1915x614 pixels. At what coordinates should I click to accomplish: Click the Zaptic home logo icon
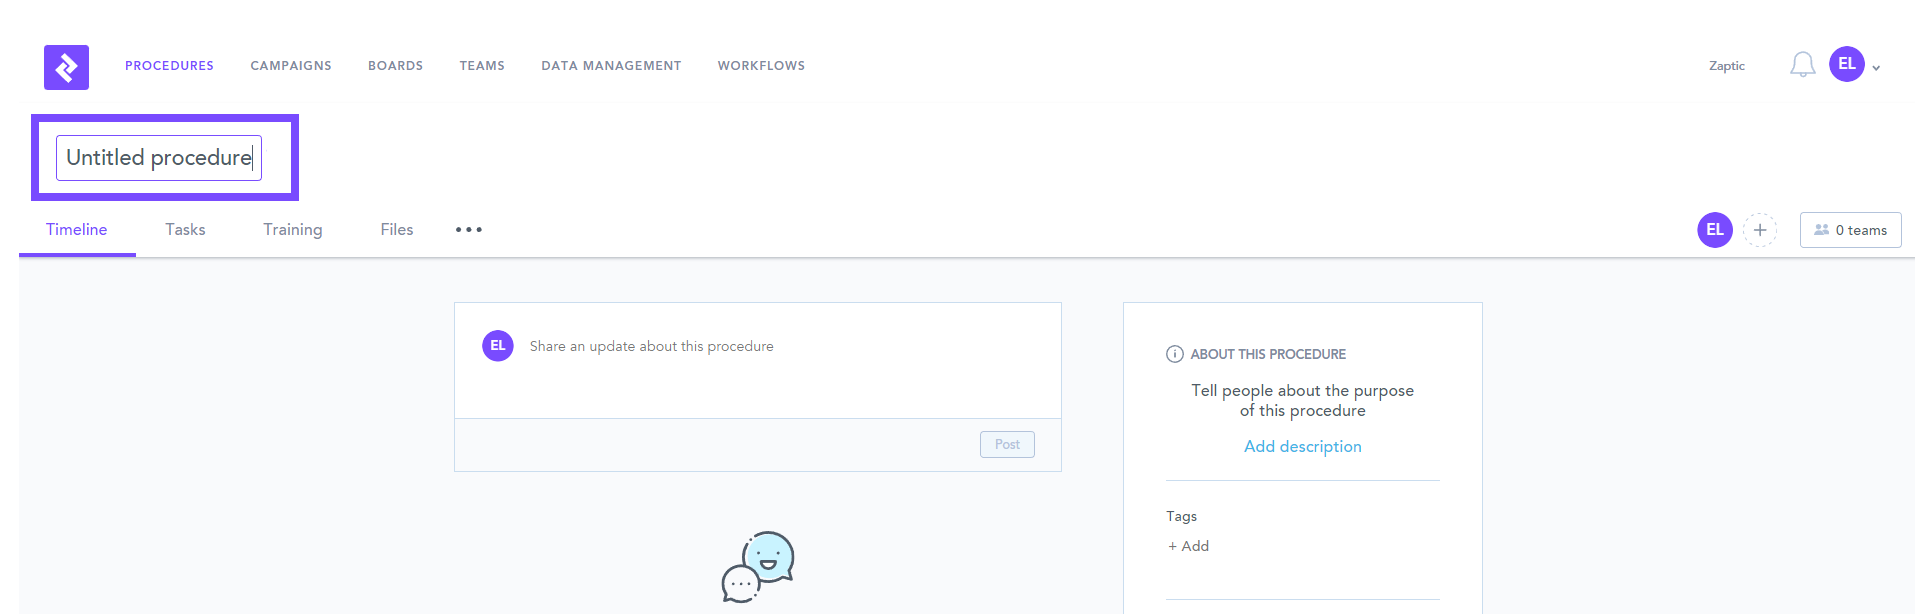click(x=66, y=67)
